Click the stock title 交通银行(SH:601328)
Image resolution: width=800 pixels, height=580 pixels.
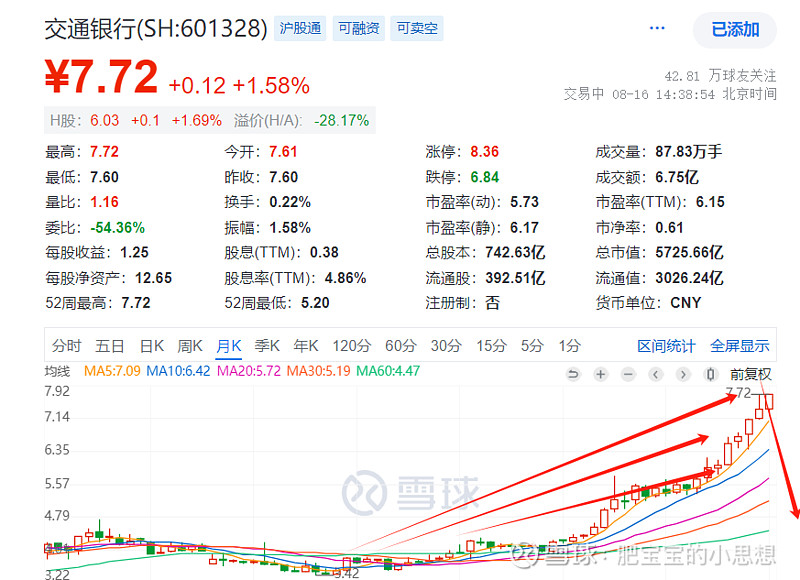156,29
